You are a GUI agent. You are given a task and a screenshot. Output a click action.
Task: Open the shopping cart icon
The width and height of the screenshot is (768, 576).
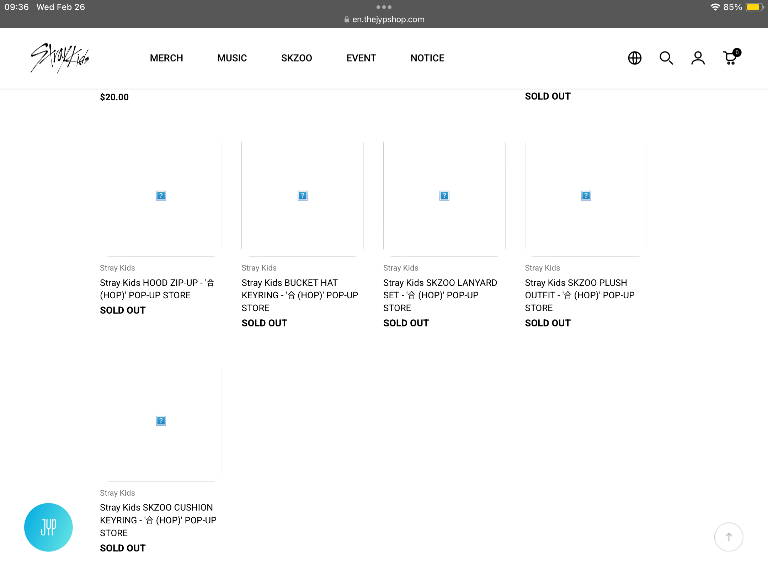coord(731,57)
